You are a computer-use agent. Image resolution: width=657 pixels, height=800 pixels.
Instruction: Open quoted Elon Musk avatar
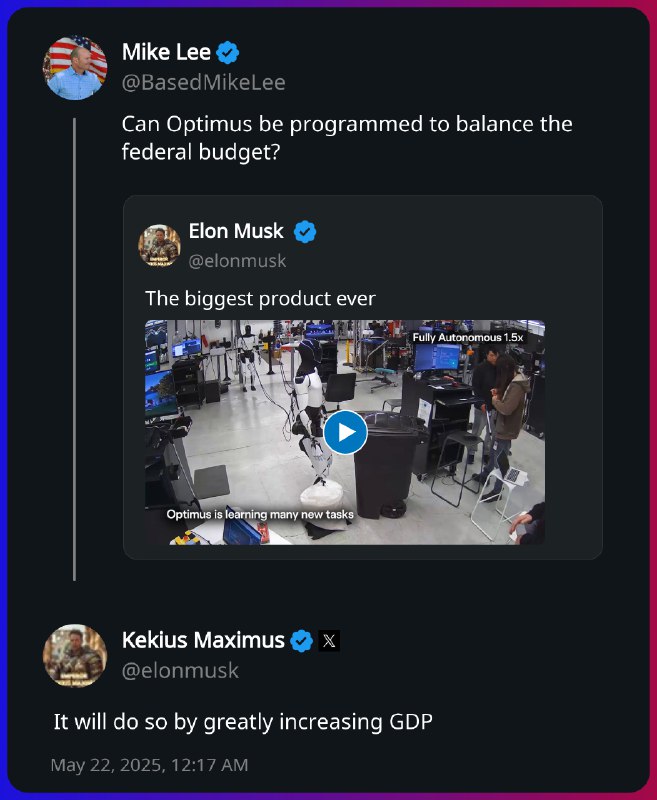159,245
